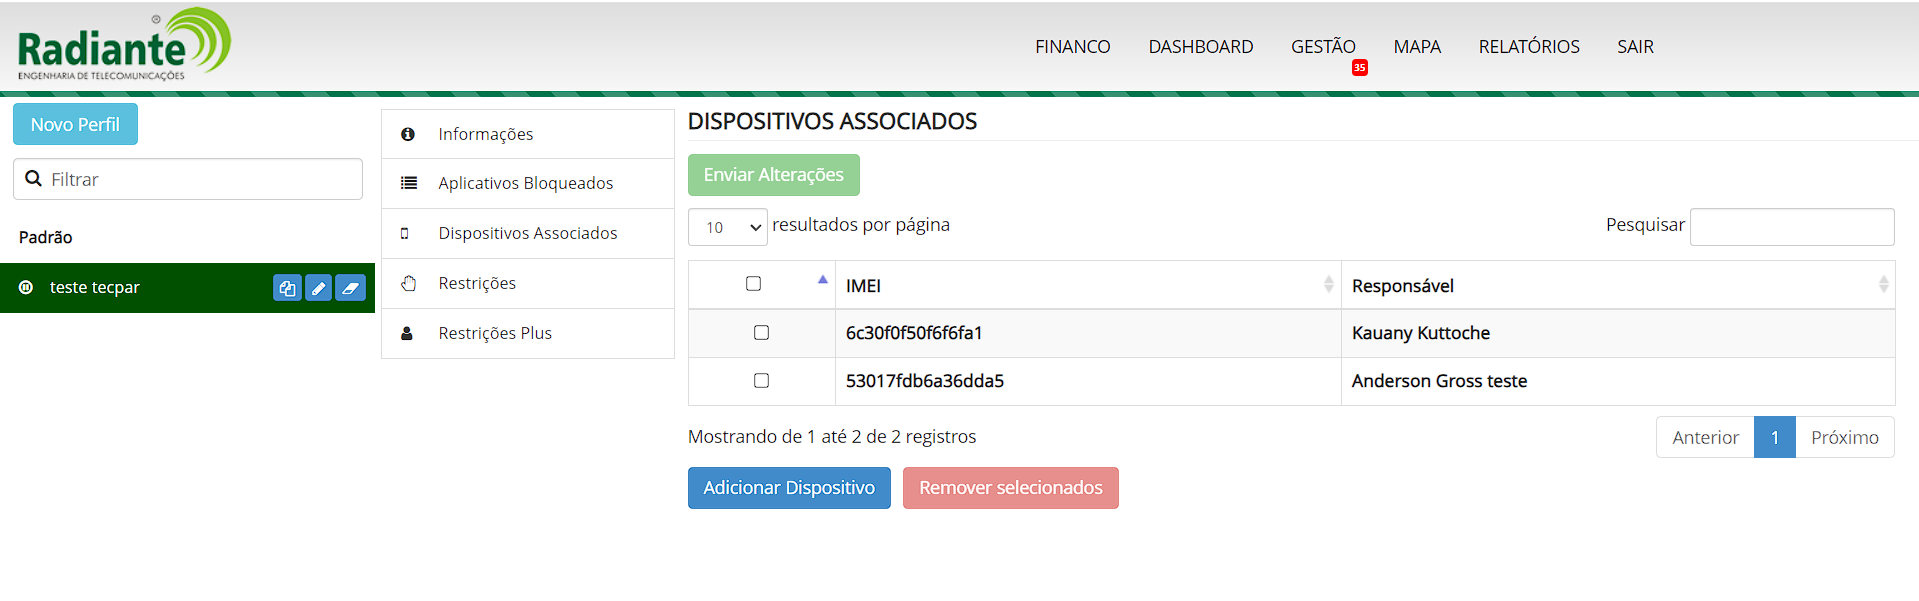1919x601 pixels.
Task: Click the Próximo pagination button
Action: pyautogui.click(x=1844, y=438)
